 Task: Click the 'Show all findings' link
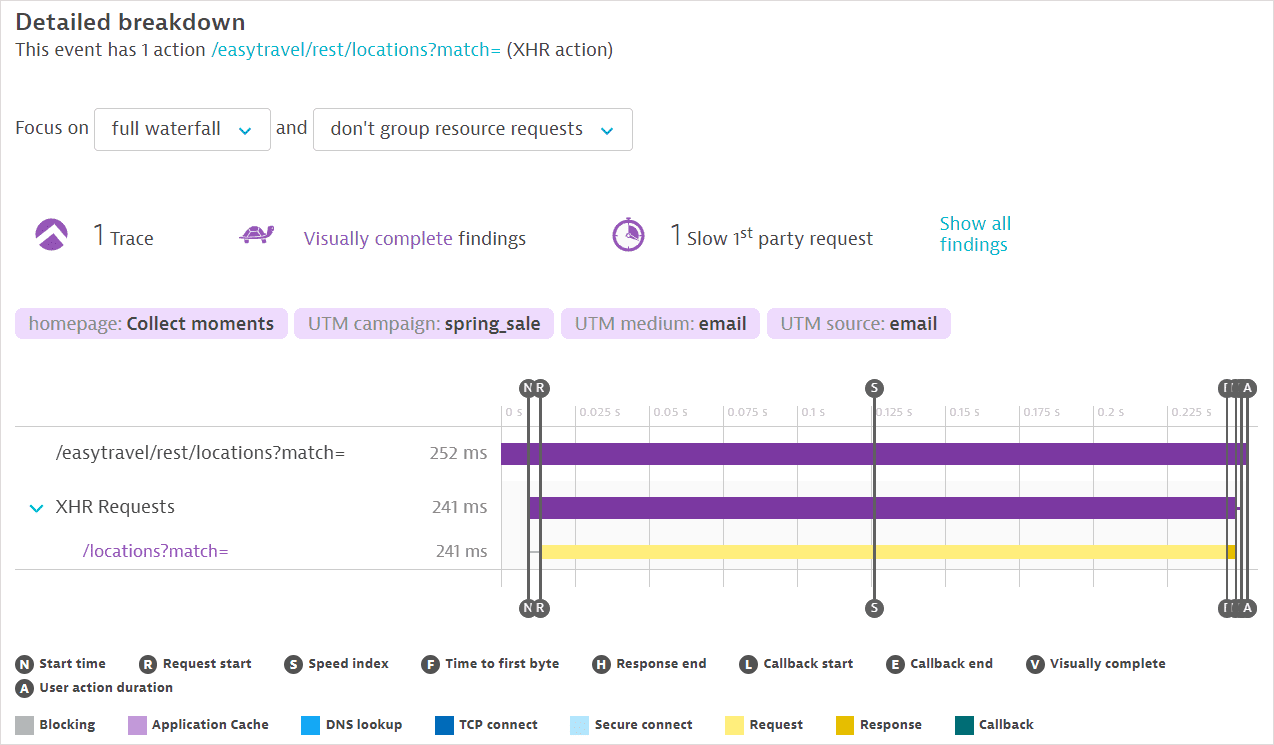tap(974, 234)
